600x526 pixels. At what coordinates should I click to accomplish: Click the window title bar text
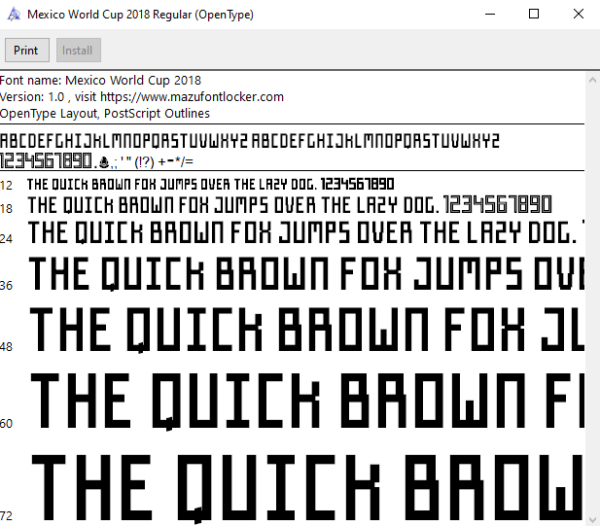tap(140, 15)
